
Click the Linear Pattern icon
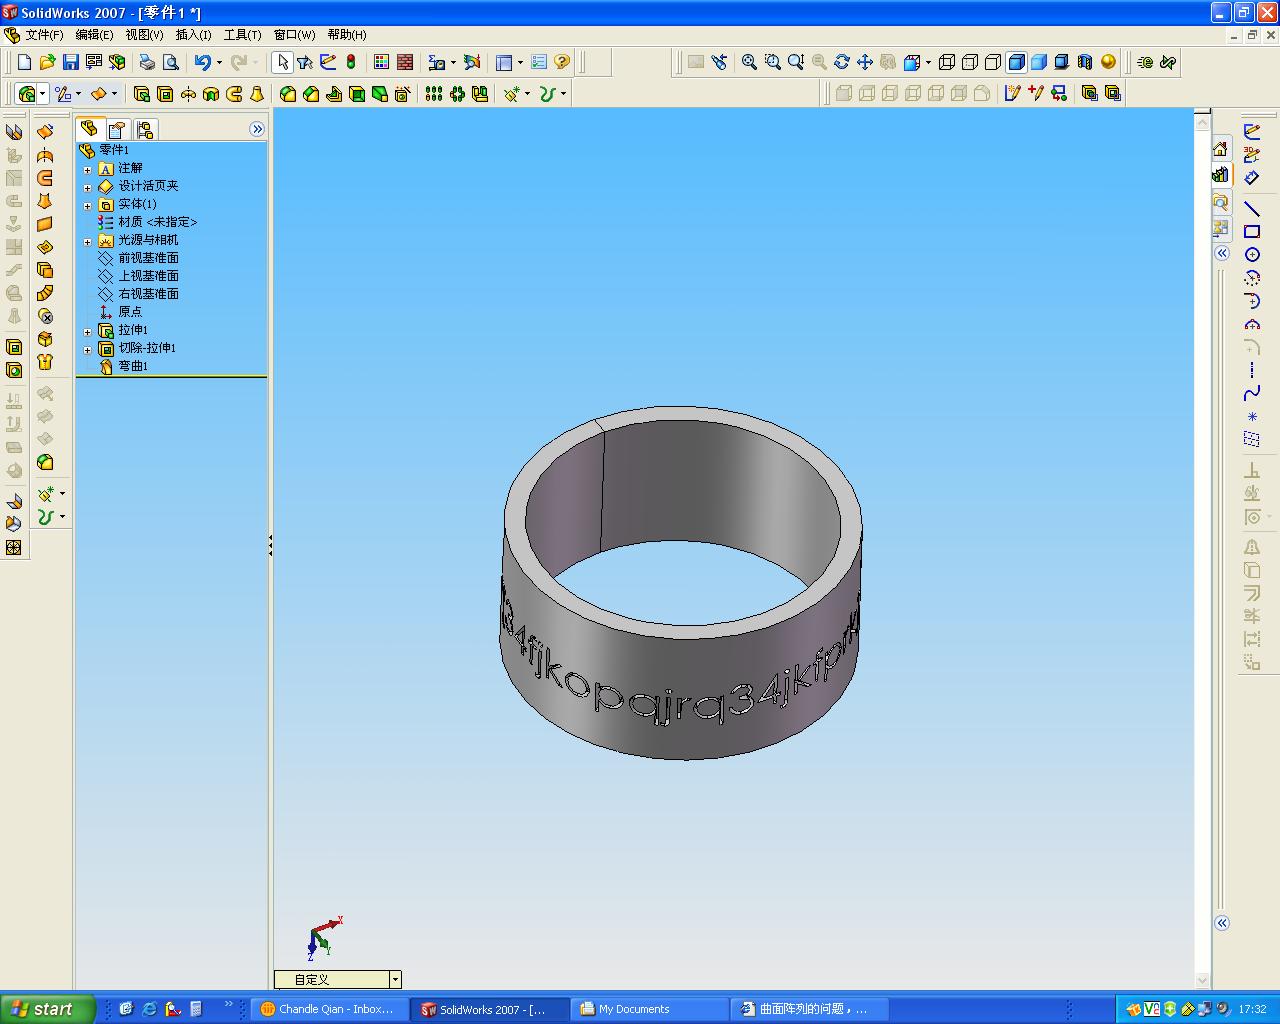click(x=434, y=94)
